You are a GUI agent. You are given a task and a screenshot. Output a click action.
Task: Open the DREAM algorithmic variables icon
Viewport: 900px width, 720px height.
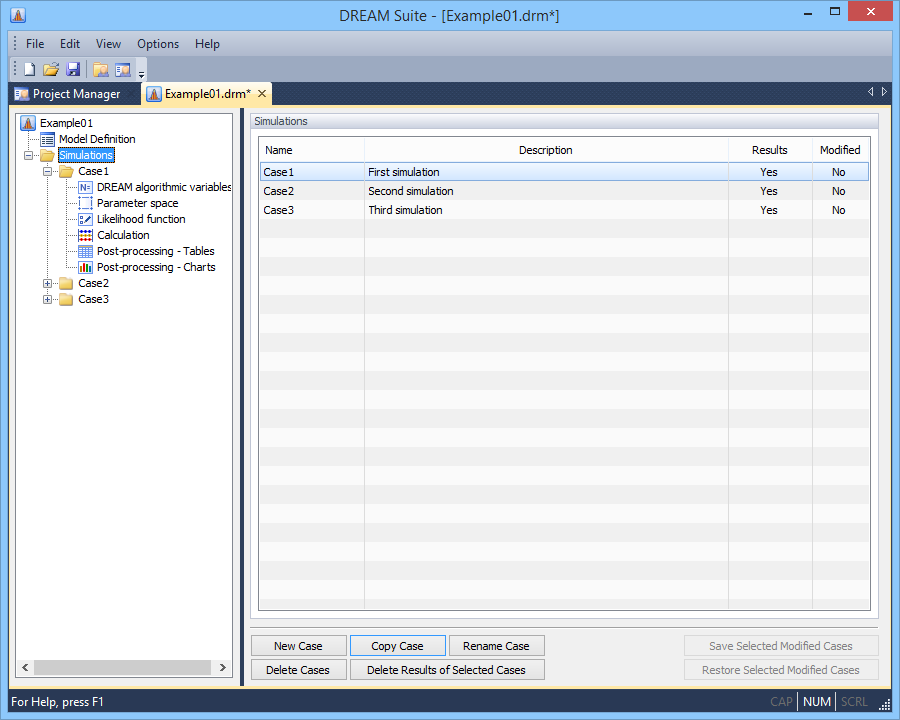(x=86, y=187)
